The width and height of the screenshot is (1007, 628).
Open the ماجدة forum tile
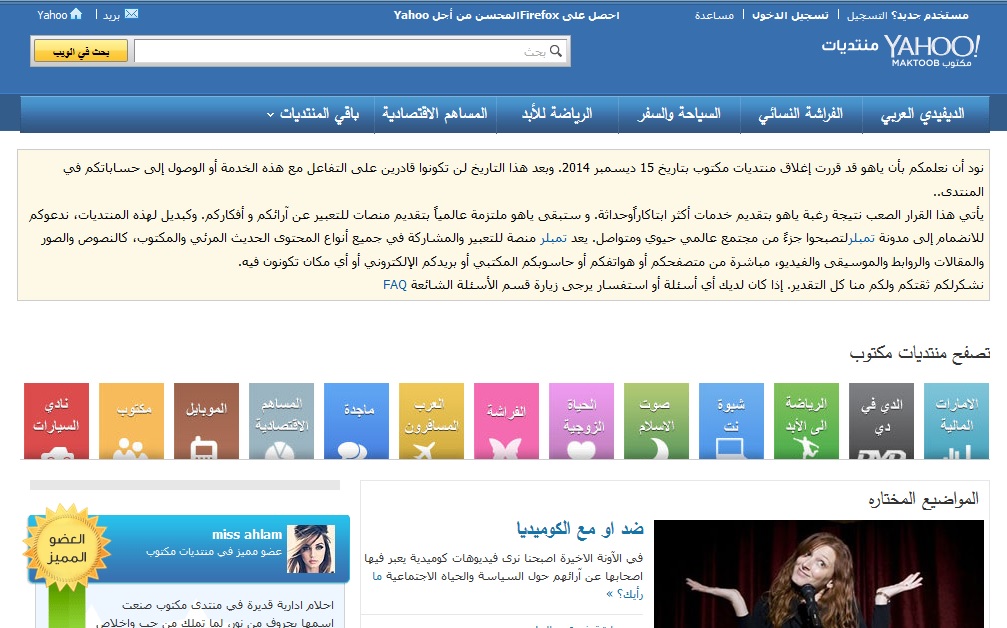pos(356,421)
